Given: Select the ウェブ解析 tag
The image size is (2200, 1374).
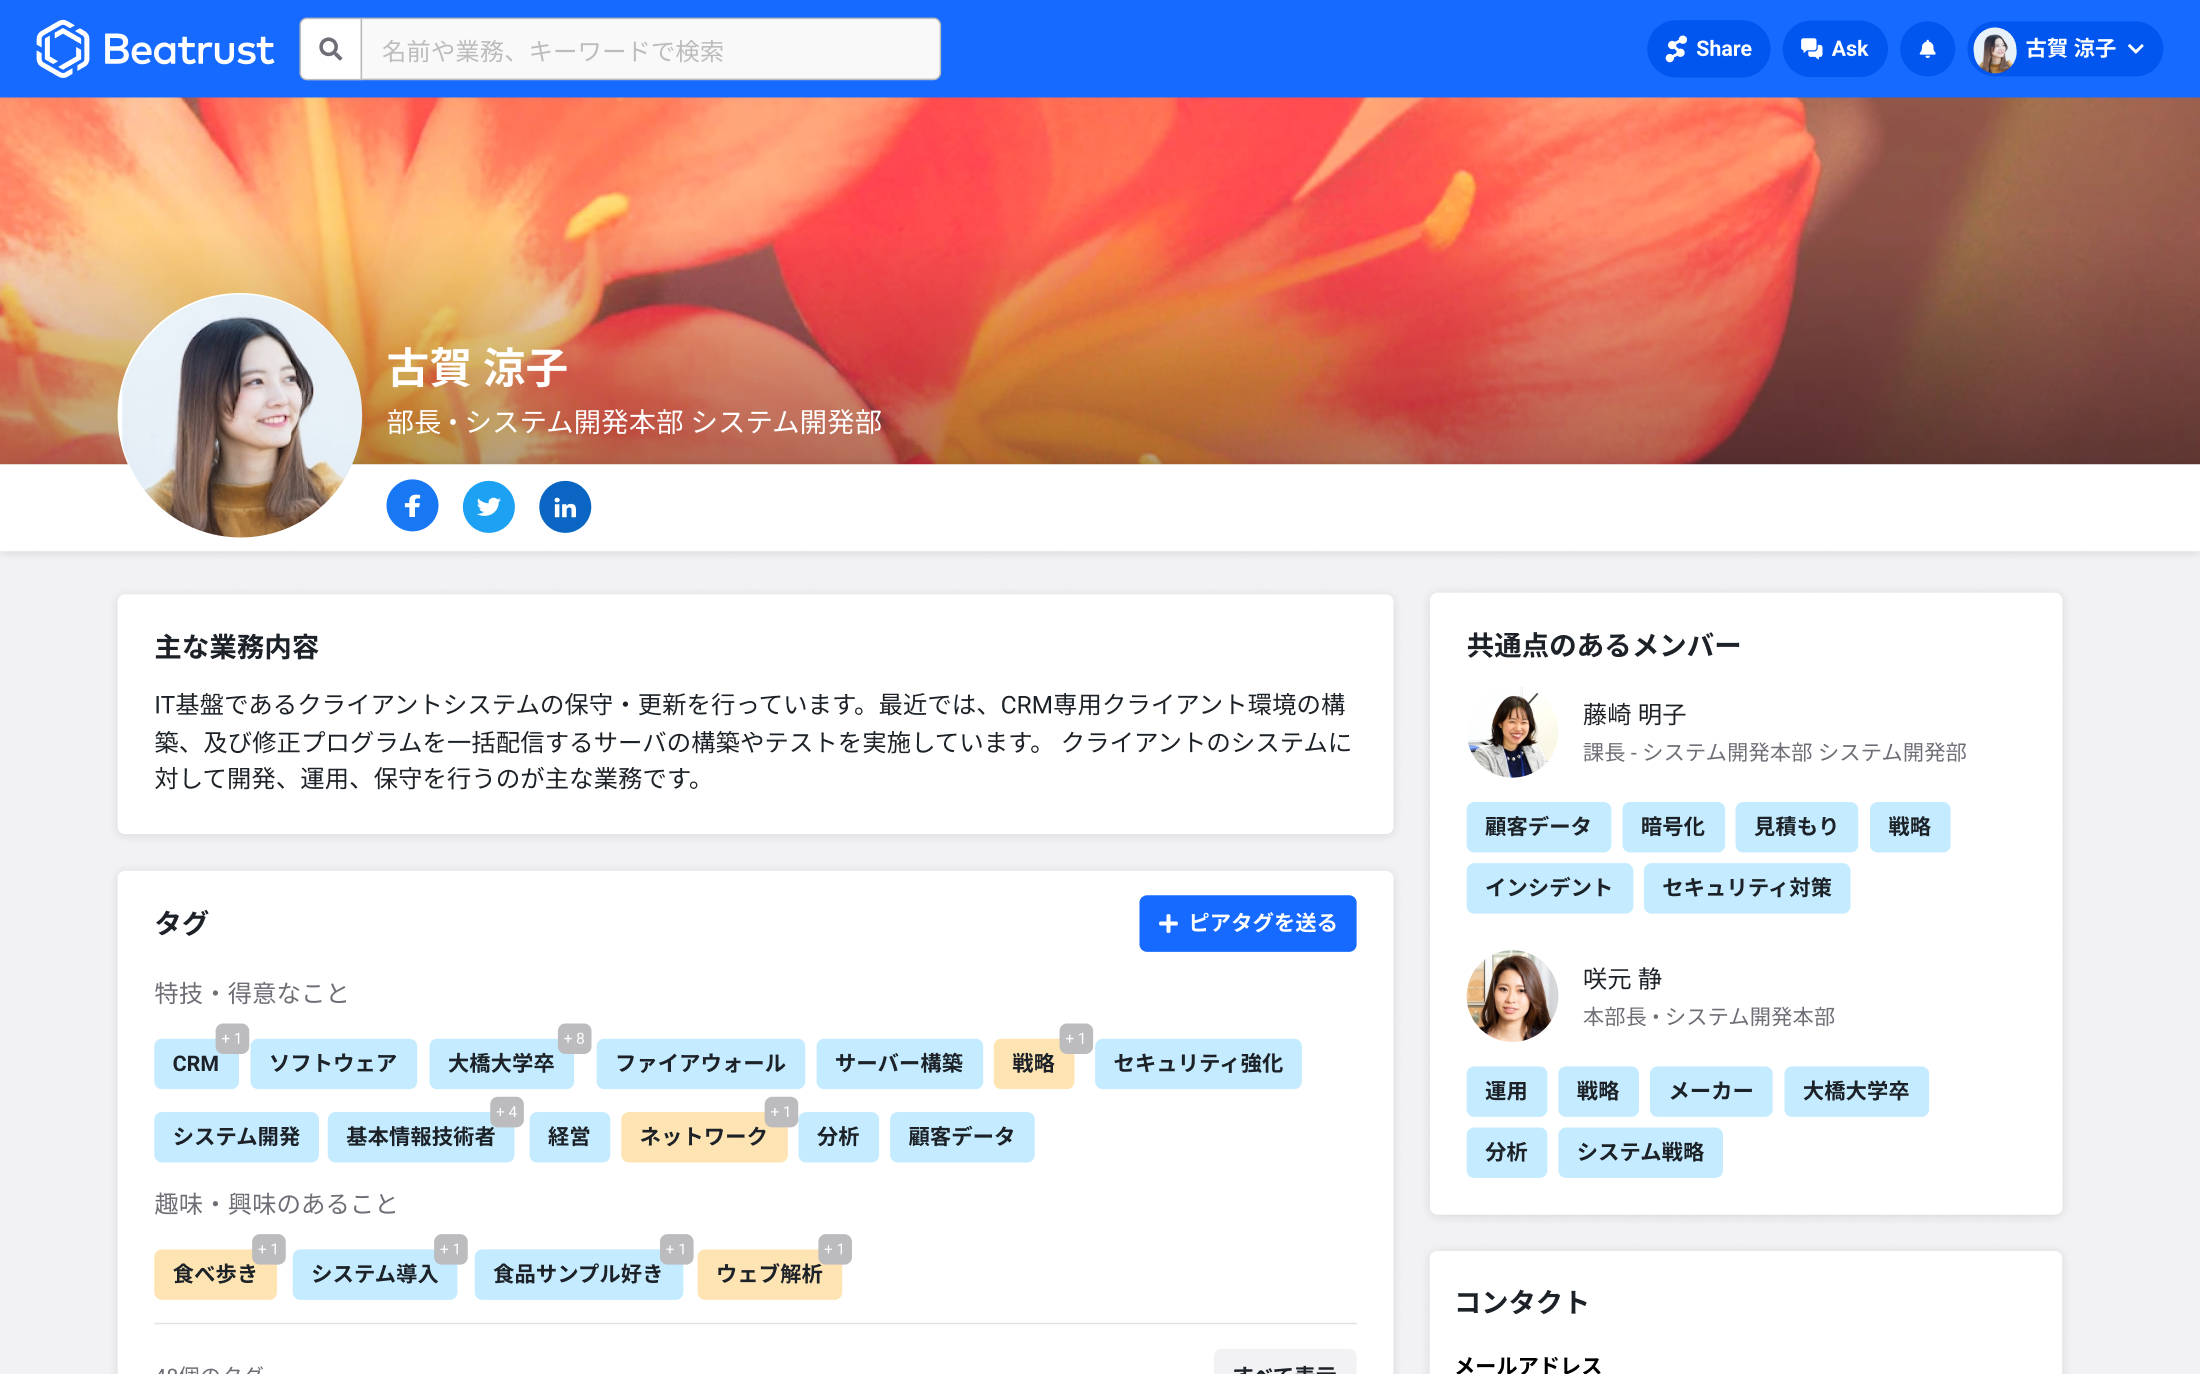Looking at the screenshot, I should pyautogui.click(x=769, y=1274).
